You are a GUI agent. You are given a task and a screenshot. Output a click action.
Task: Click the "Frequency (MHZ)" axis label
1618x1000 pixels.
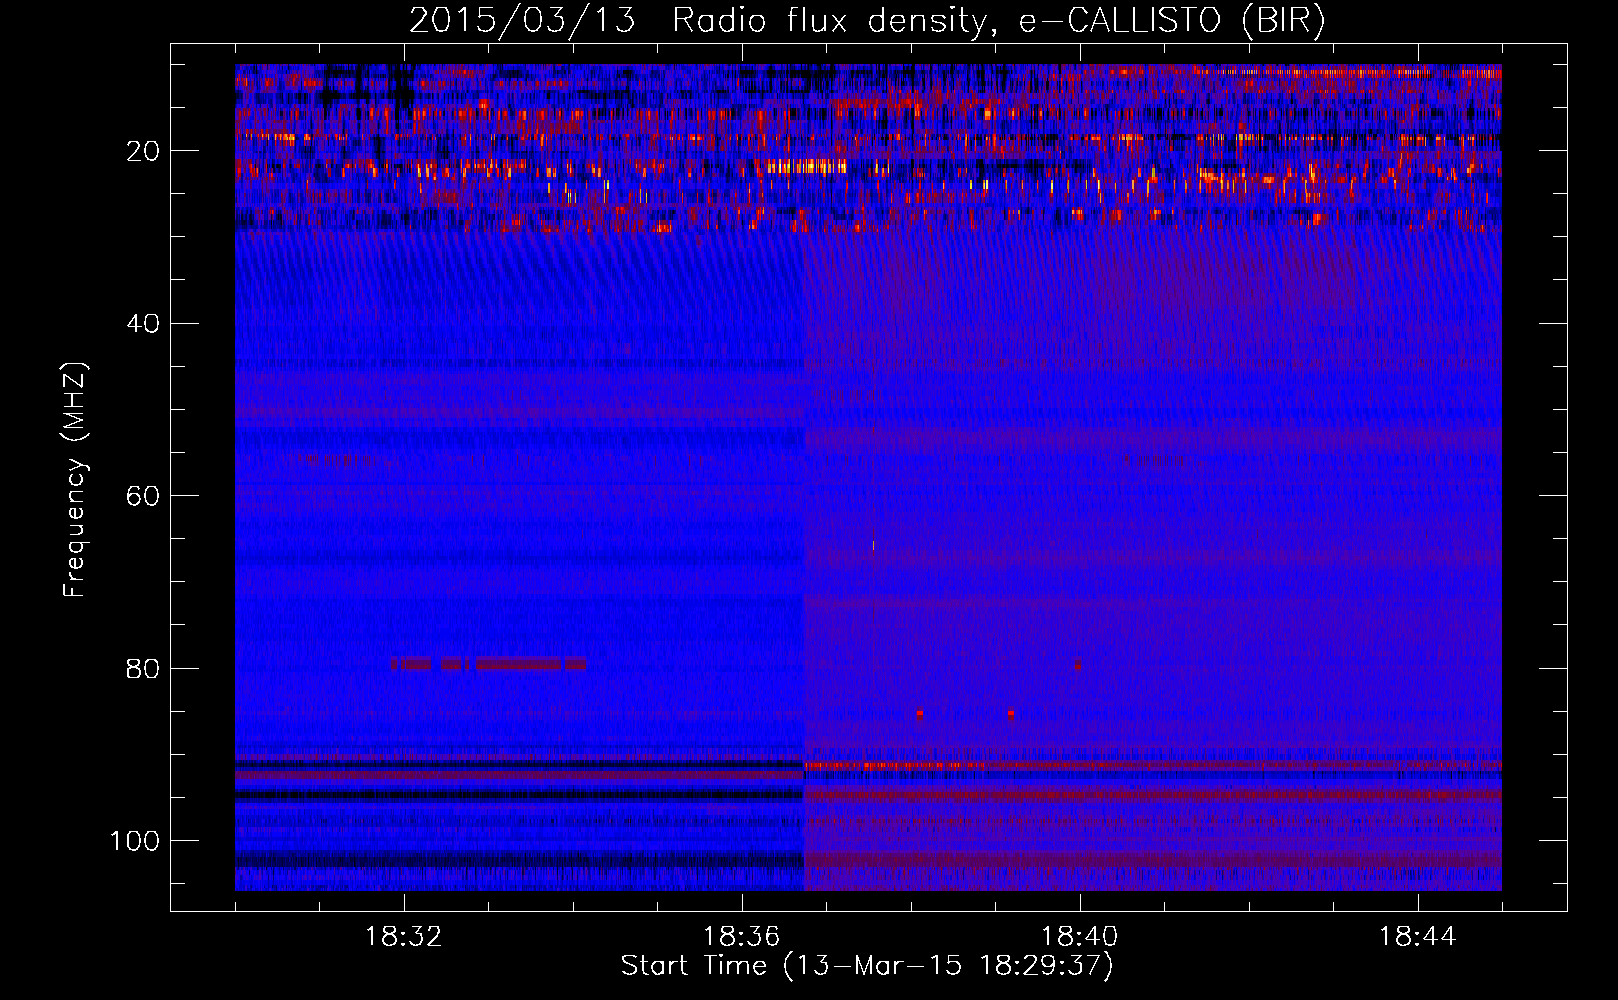coord(75,479)
